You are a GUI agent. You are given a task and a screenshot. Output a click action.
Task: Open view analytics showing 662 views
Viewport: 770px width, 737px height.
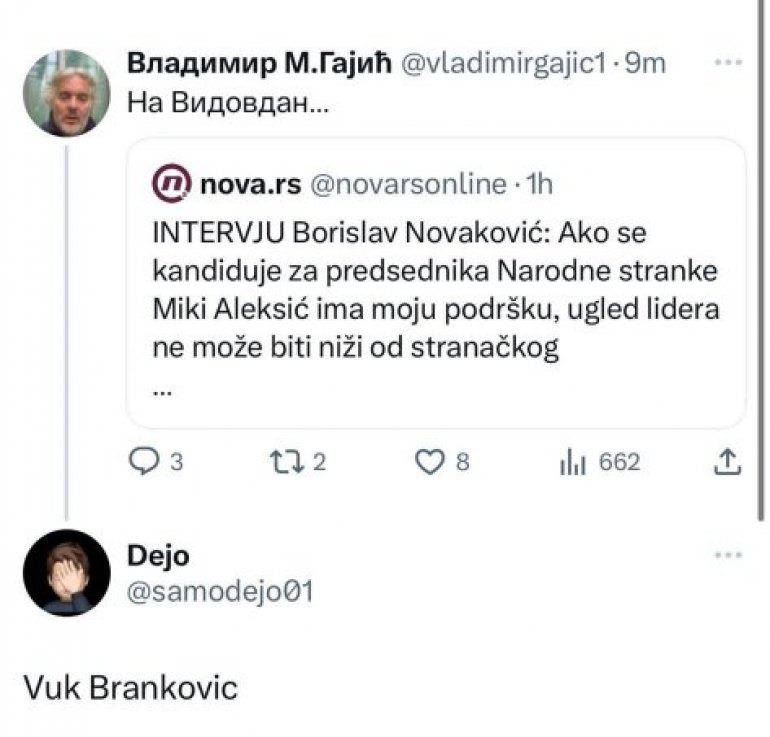[x=571, y=462]
